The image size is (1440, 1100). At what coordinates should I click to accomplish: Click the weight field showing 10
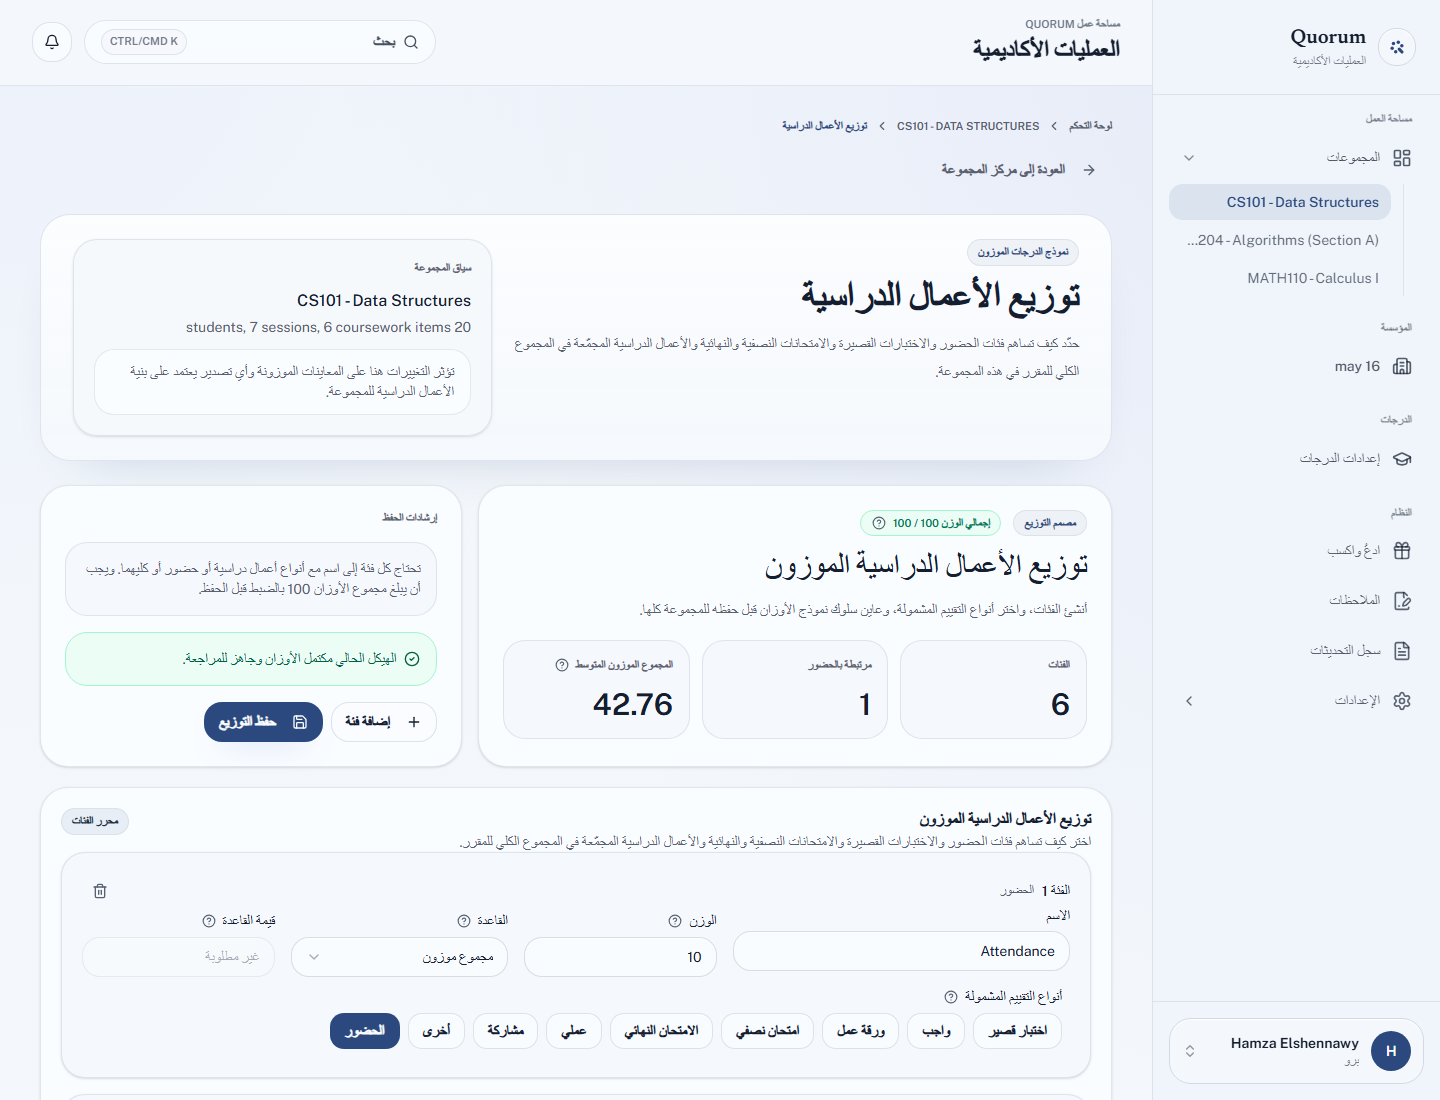(620, 957)
